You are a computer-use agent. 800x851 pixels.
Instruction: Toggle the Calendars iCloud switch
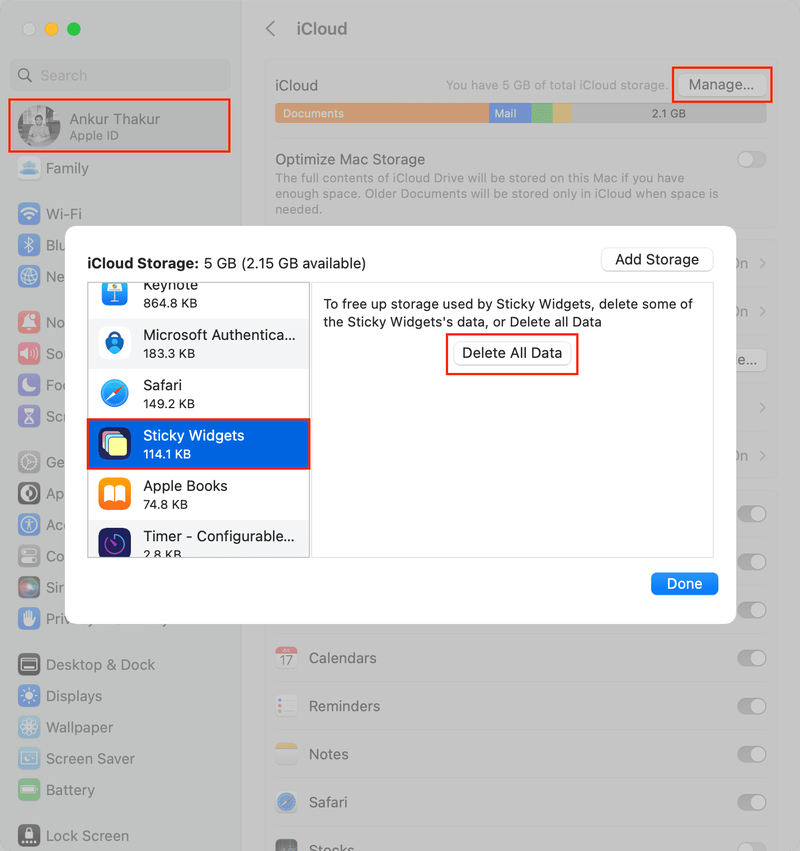tap(752, 658)
